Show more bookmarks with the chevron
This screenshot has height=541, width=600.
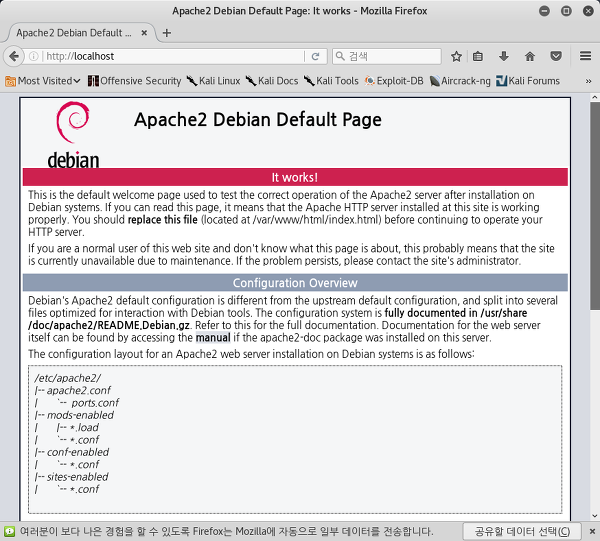[588, 81]
